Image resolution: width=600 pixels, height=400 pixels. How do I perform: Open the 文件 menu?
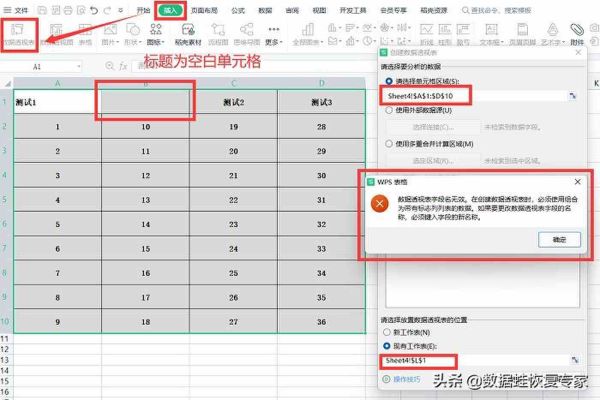[x=21, y=11]
